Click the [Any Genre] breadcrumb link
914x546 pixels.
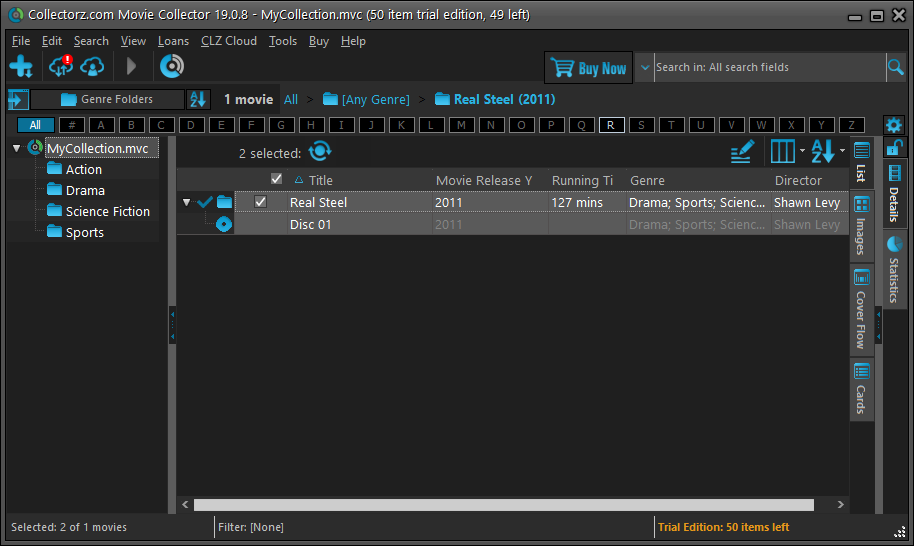click(x=367, y=100)
